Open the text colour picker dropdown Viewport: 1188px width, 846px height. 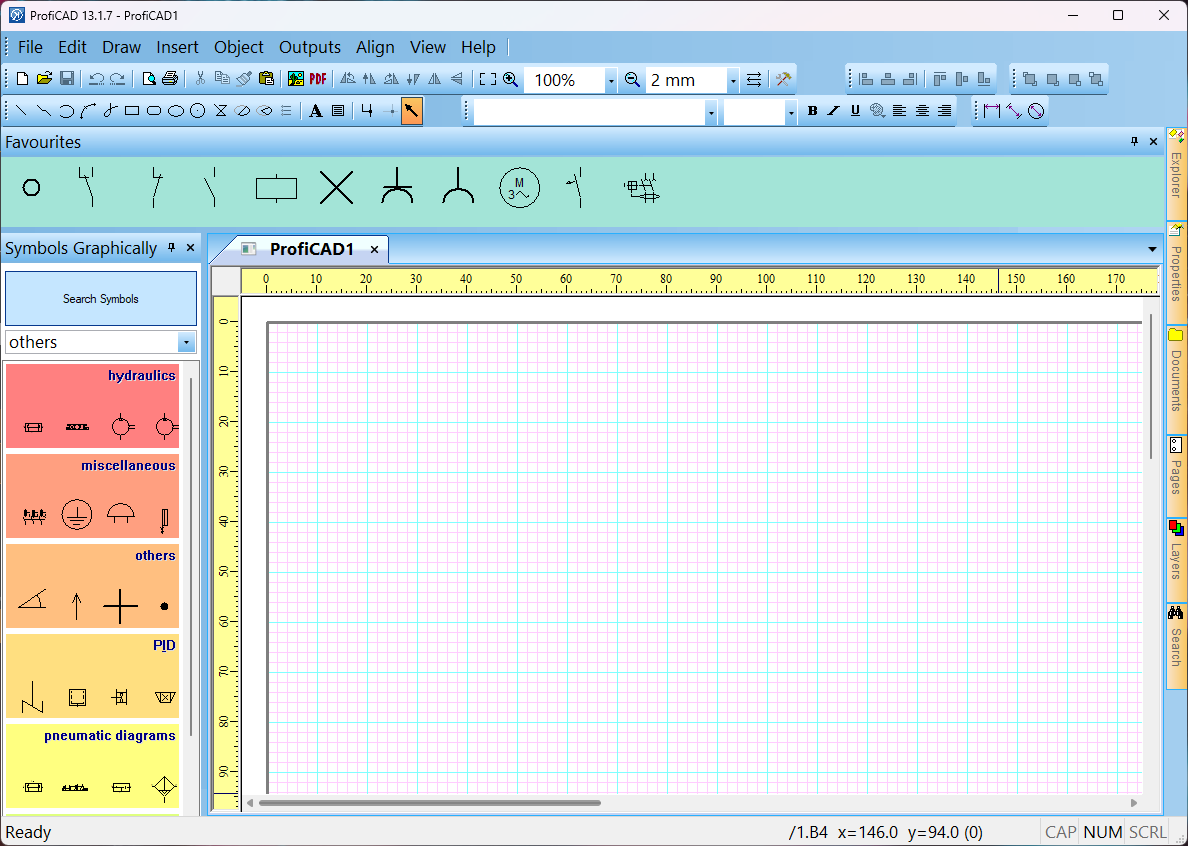click(x=877, y=111)
